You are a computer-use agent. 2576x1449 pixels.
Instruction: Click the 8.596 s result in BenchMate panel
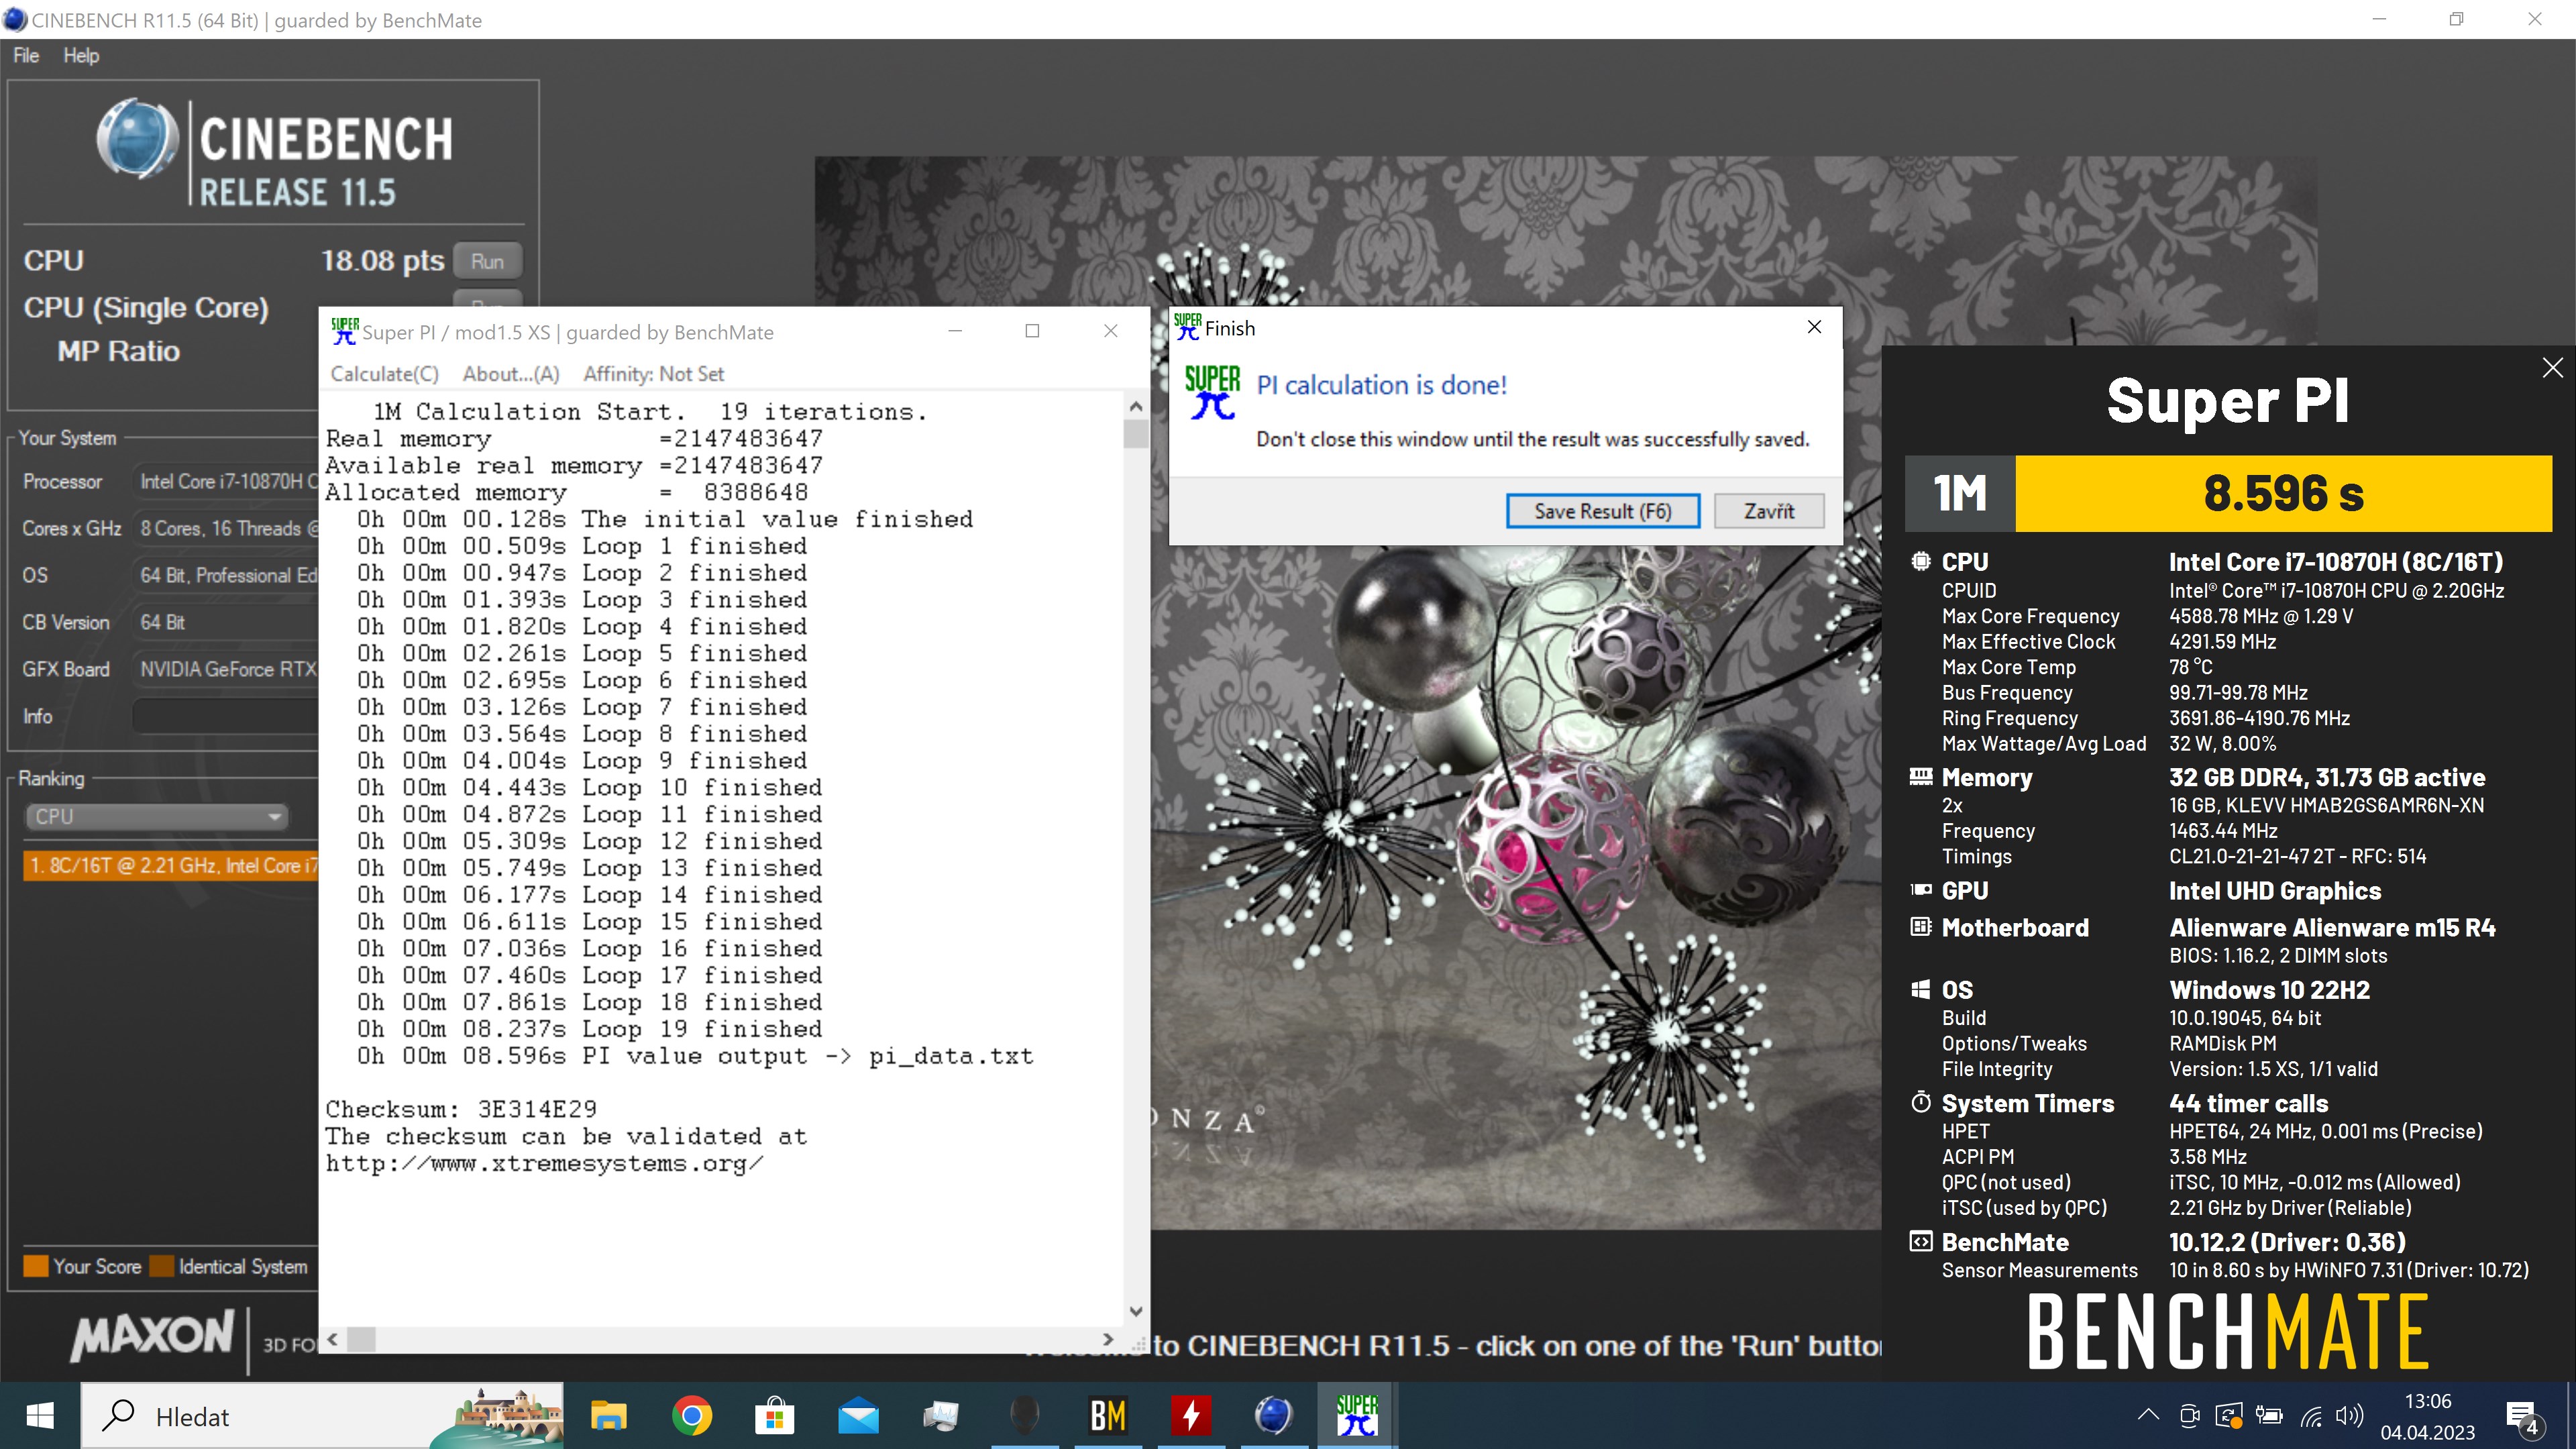click(x=2283, y=493)
